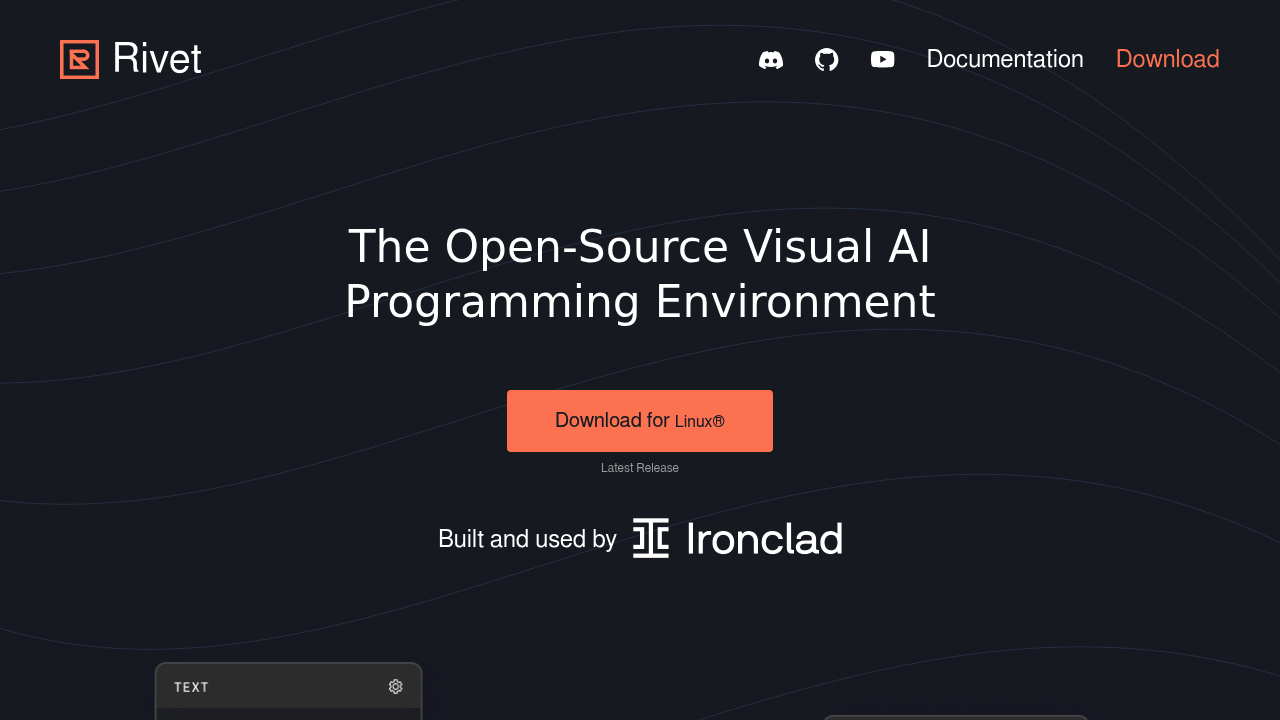Click the Ironclad wordmark

765,539
